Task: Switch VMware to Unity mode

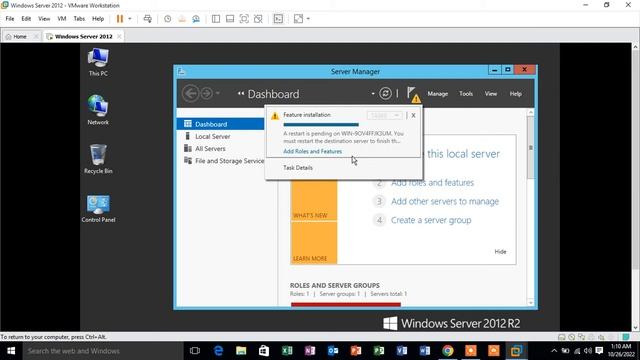Action: point(258,19)
